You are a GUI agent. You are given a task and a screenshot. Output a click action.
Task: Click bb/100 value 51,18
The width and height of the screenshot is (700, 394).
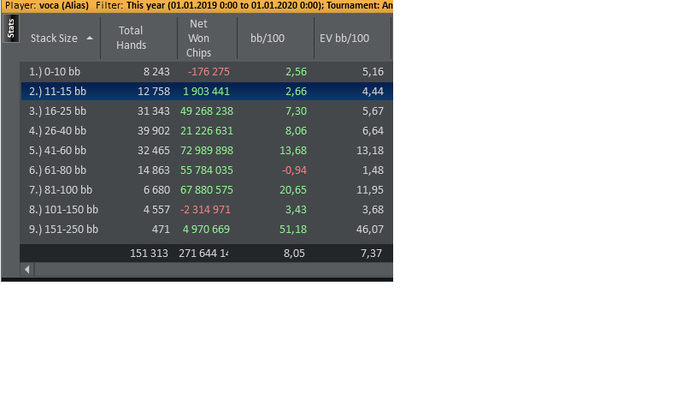pos(293,229)
